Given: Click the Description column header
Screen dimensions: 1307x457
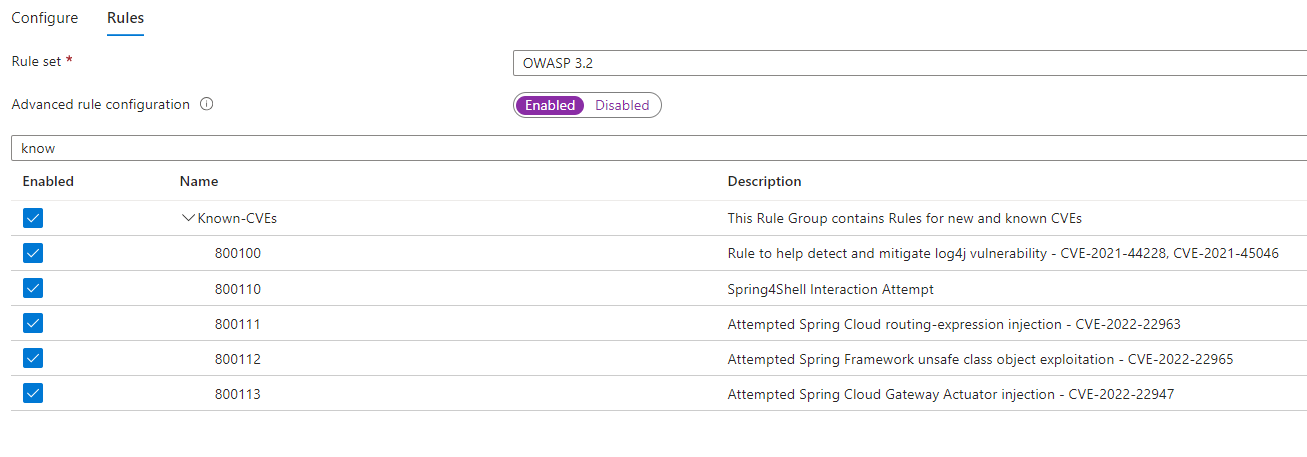Looking at the screenshot, I should tap(764, 182).
